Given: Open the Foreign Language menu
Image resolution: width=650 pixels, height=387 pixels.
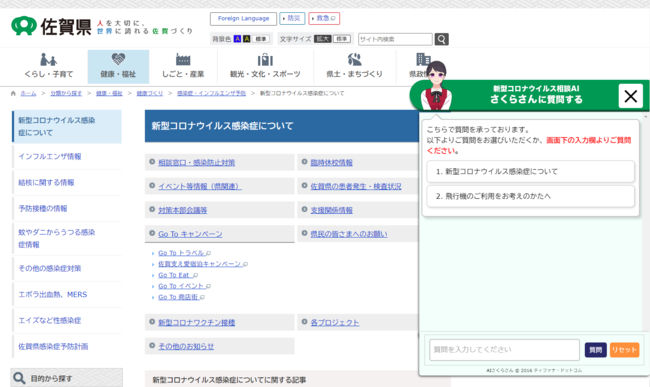Looking at the screenshot, I should 243,19.
